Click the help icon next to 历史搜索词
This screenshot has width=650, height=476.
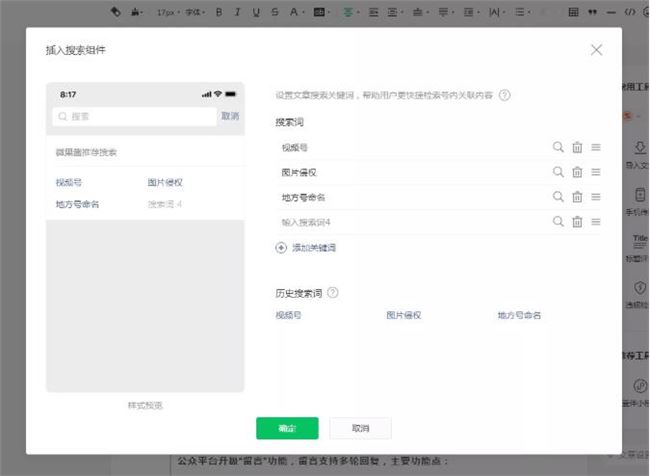(x=332, y=293)
